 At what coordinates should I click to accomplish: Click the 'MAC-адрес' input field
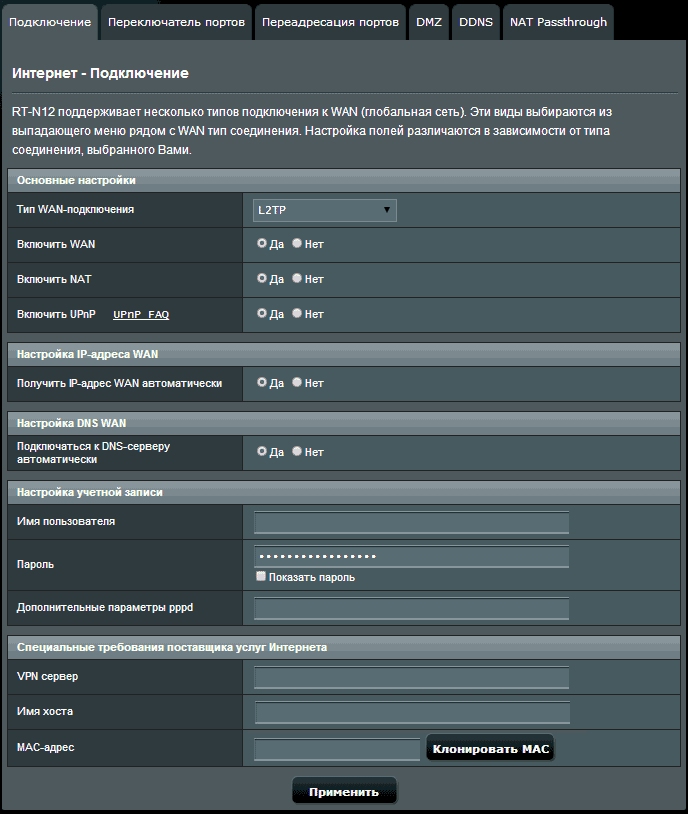(x=337, y=749)
